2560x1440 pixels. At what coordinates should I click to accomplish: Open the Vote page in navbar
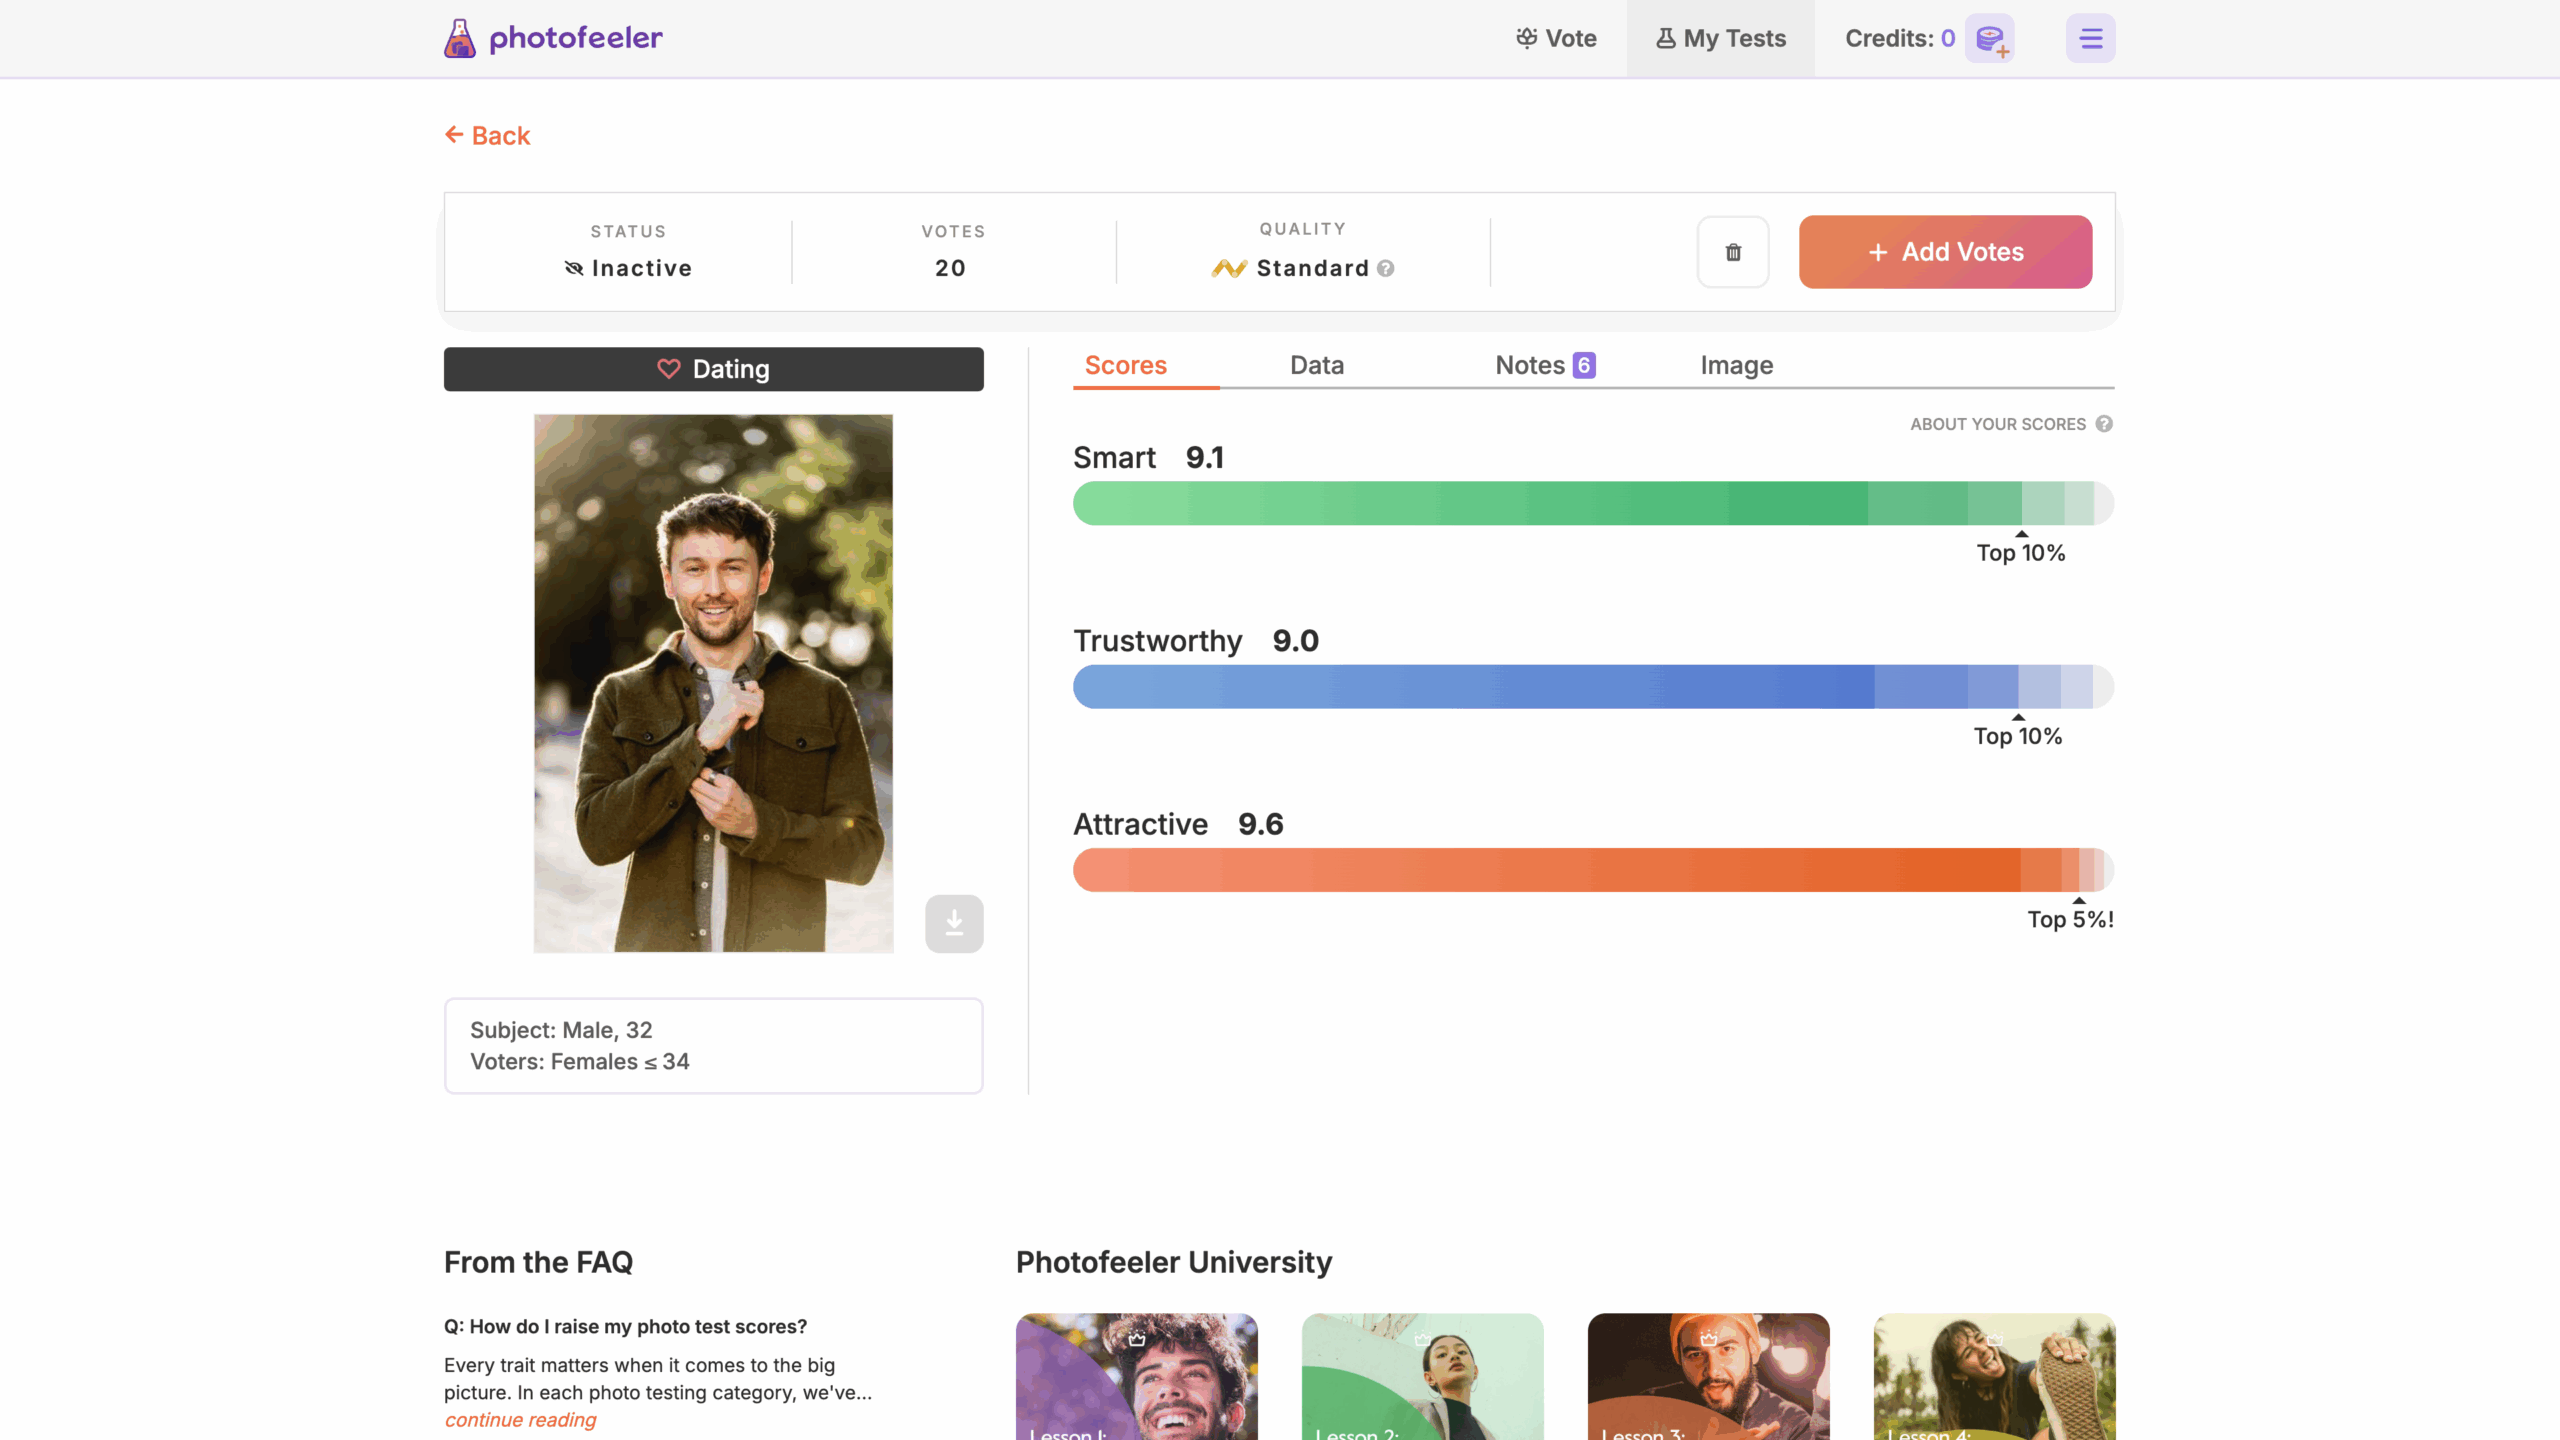(x=1557, y=39)
